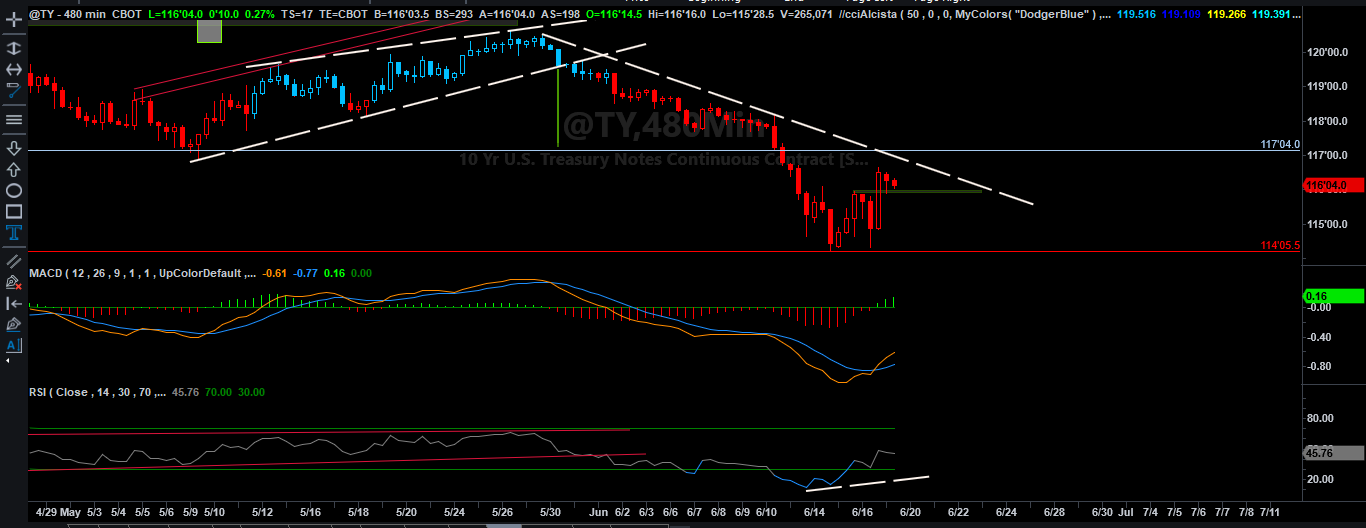Click the horizontal expand arrows tool
Image resolution: width=1366 pixels, height=528 pixels.
click(x=14, y=69)
